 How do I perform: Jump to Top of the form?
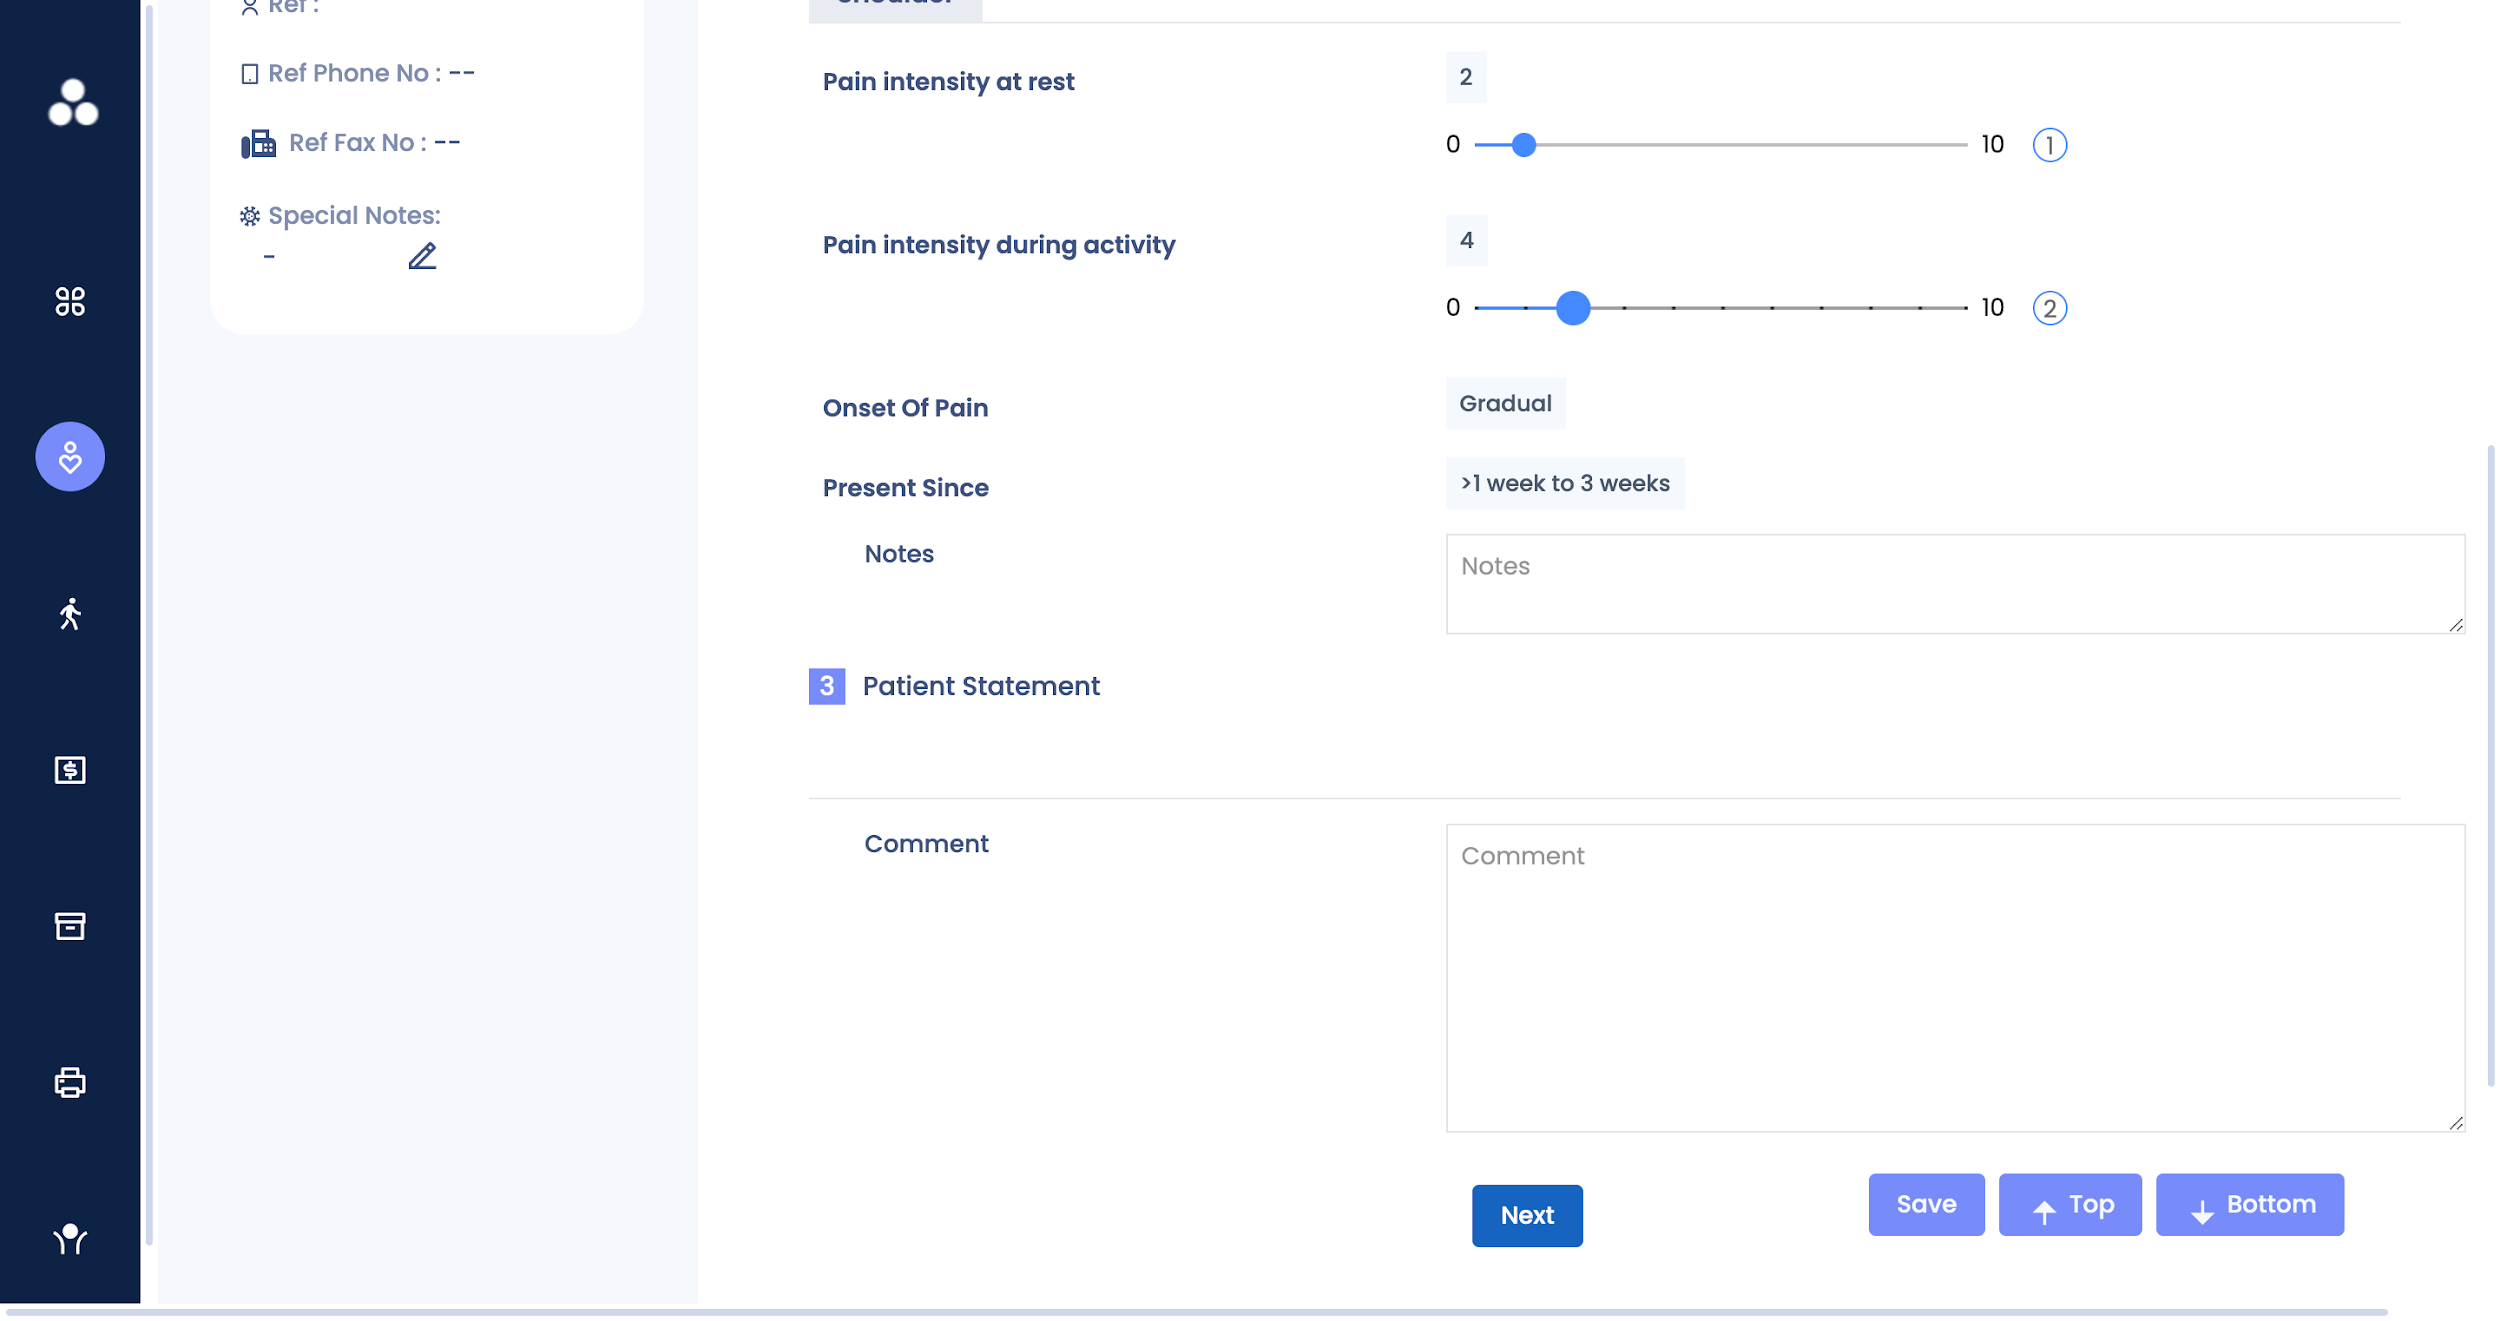tap(2069, 1205)
